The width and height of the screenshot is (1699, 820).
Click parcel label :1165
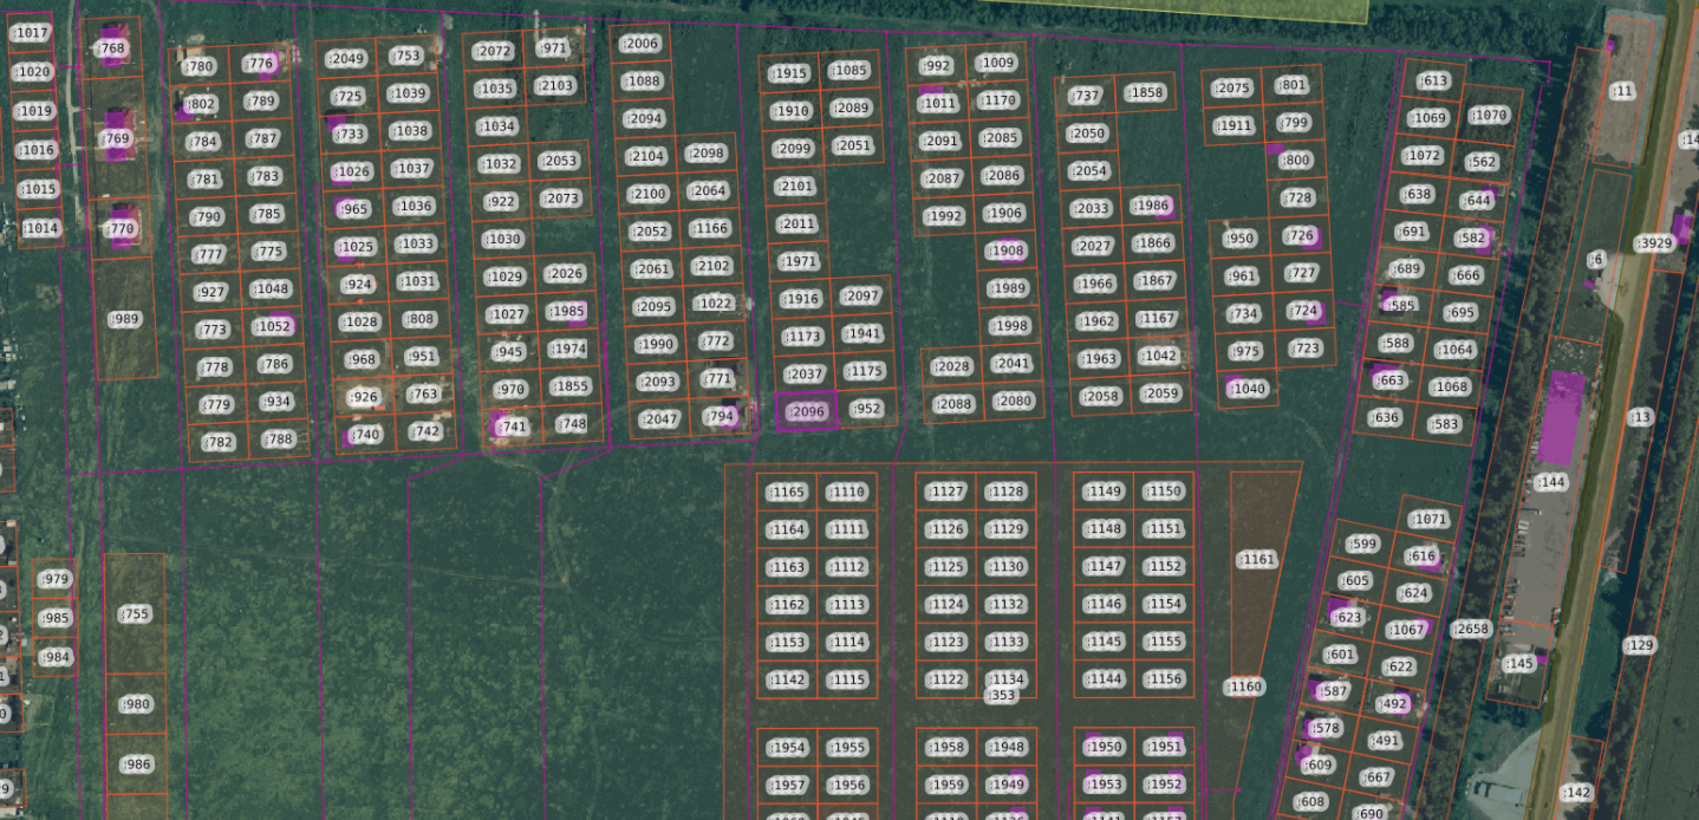[787, 492]
